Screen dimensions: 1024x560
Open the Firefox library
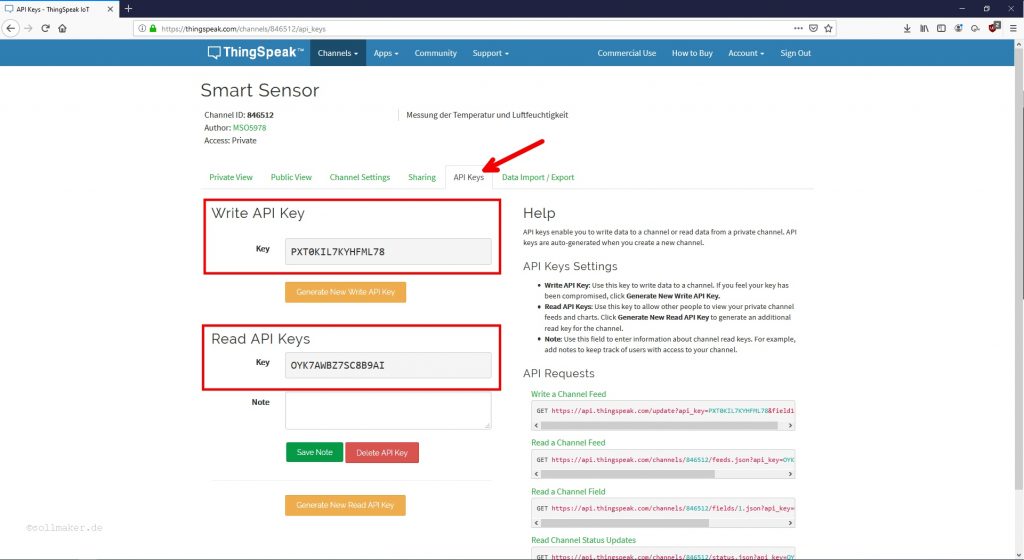pyautogui.click(x=924, y=28)
